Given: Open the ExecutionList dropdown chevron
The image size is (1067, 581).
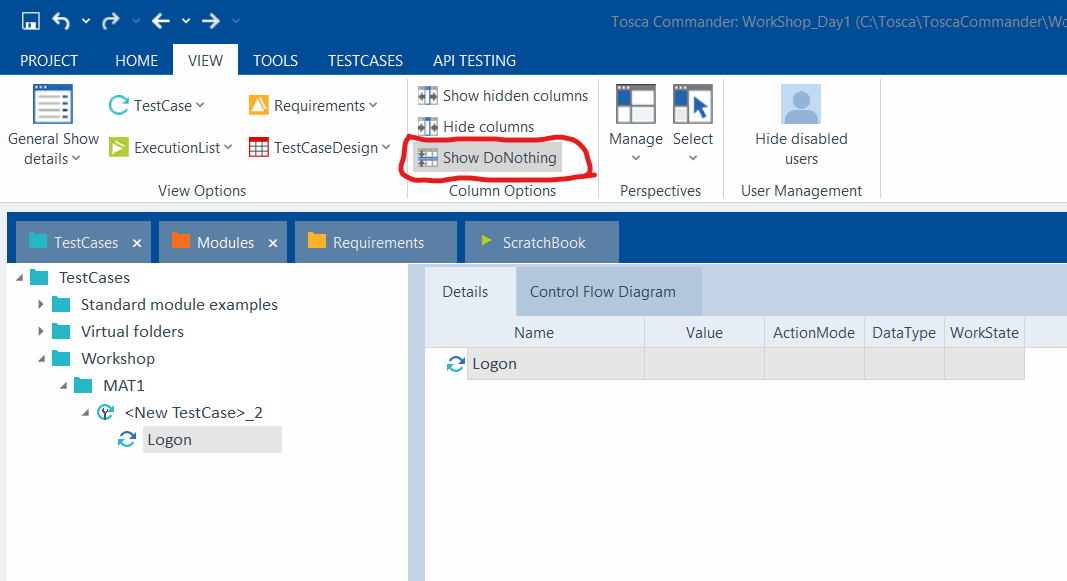Looking at the screenshot, I should click(228, 147).
